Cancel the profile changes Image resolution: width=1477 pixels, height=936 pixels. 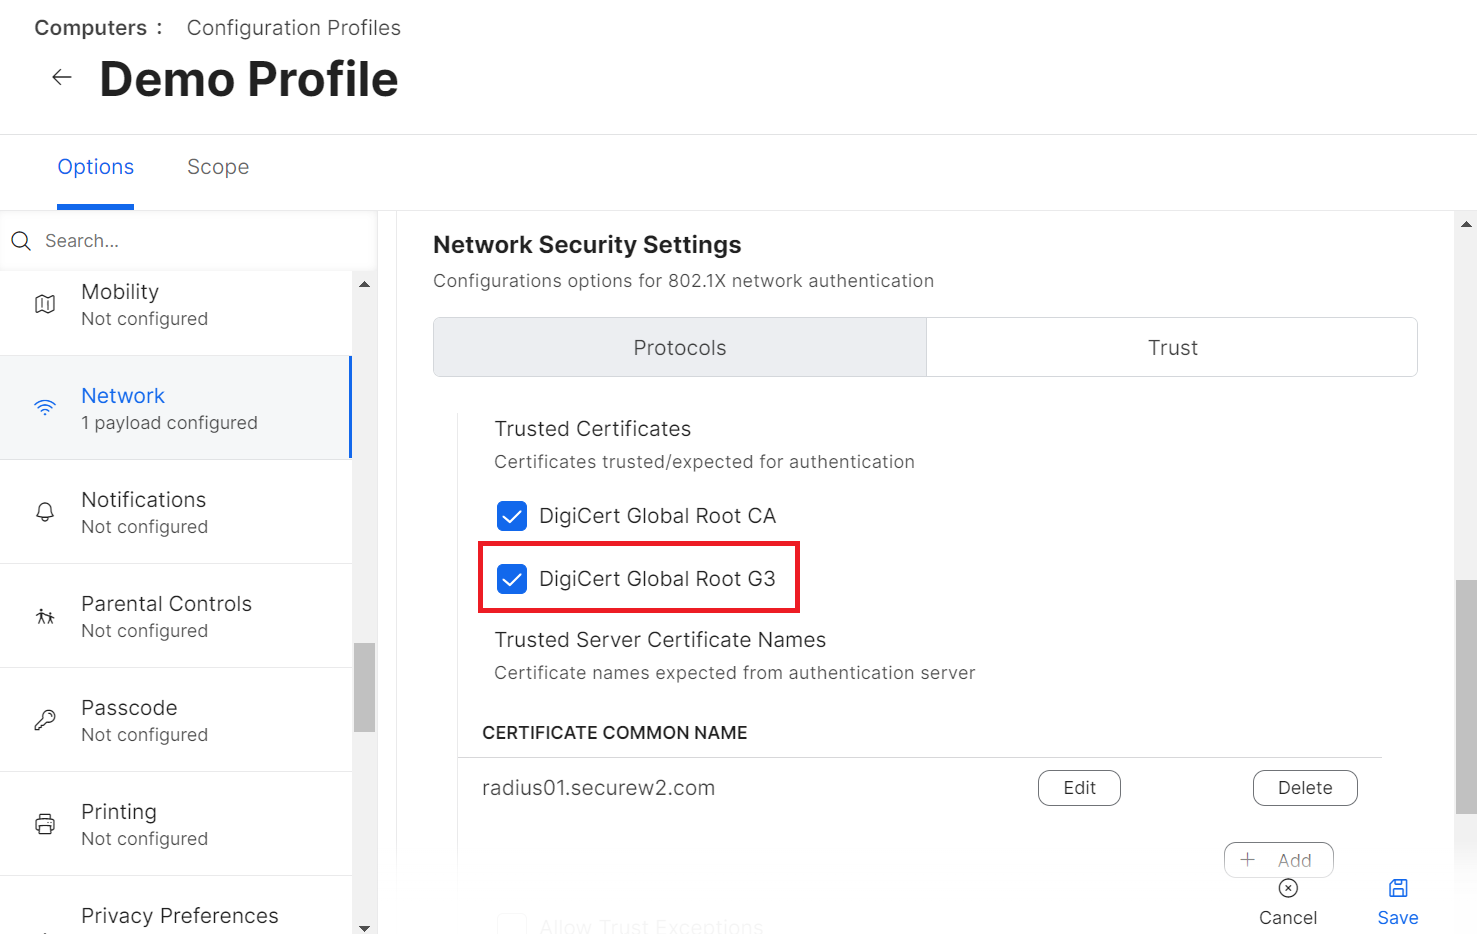tap(1288, 902)
